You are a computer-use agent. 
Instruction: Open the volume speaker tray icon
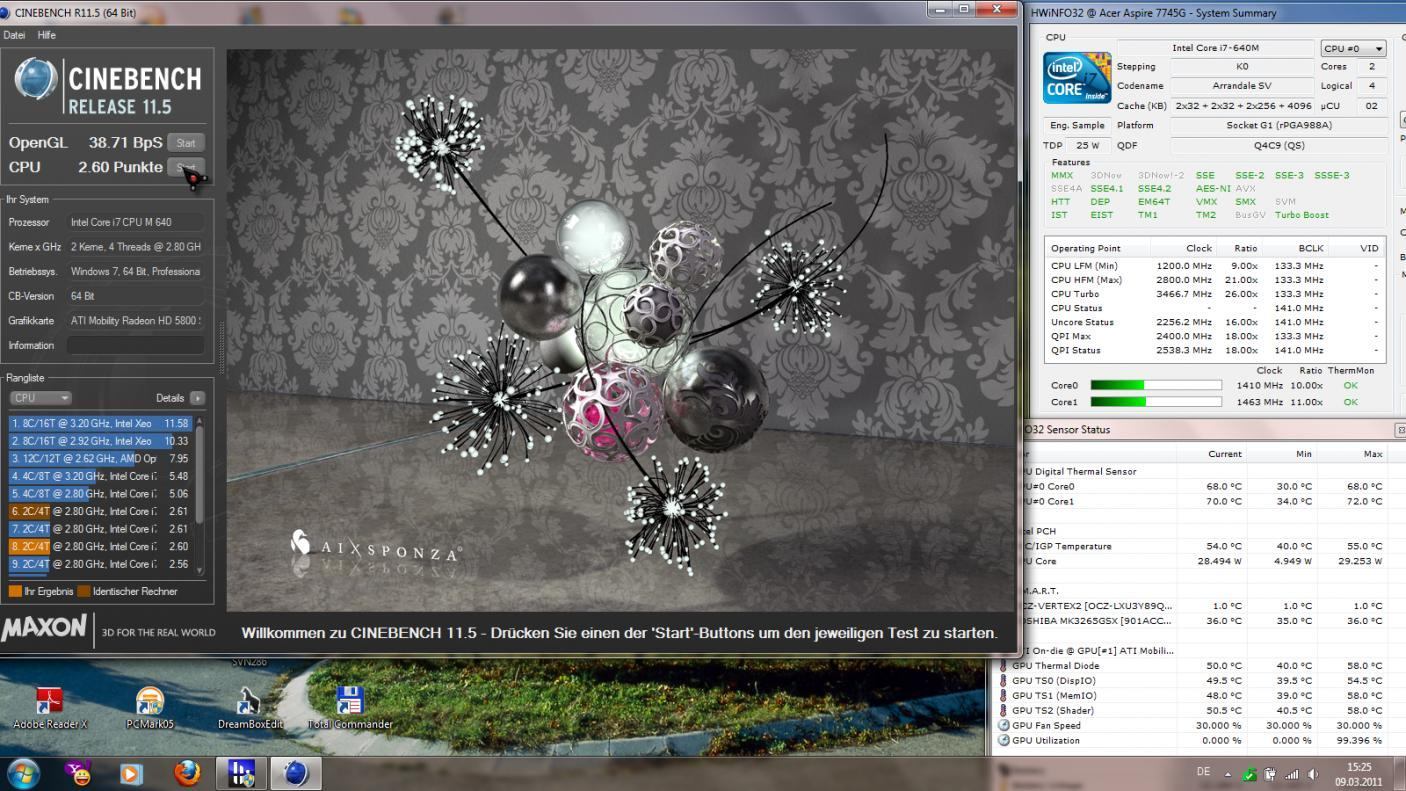(1313, 774)
